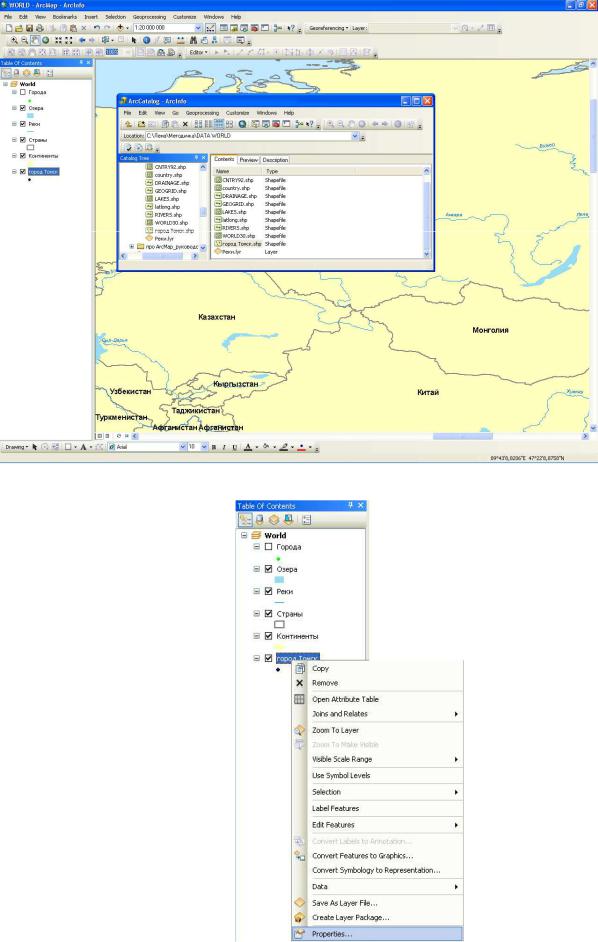Select the Identify tool in ArcMap
Image resolution: width=598 pixels, height=942 pixels.
[146, 40]
